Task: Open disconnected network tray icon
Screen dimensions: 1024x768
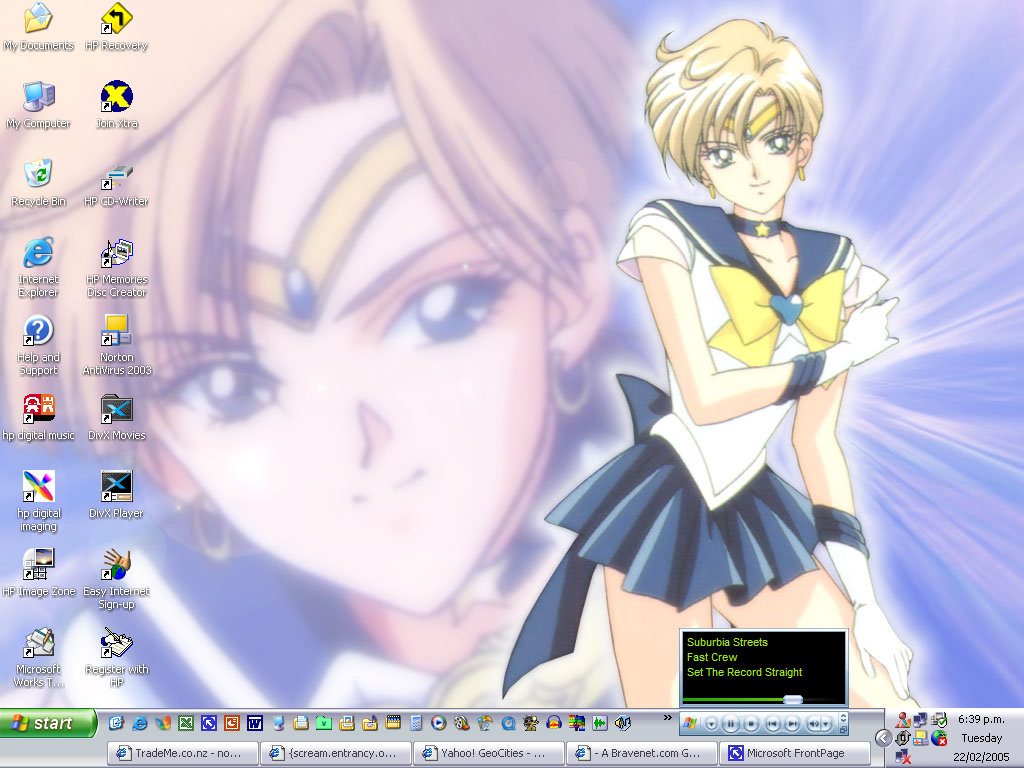Action: click(x=903, y=756)
